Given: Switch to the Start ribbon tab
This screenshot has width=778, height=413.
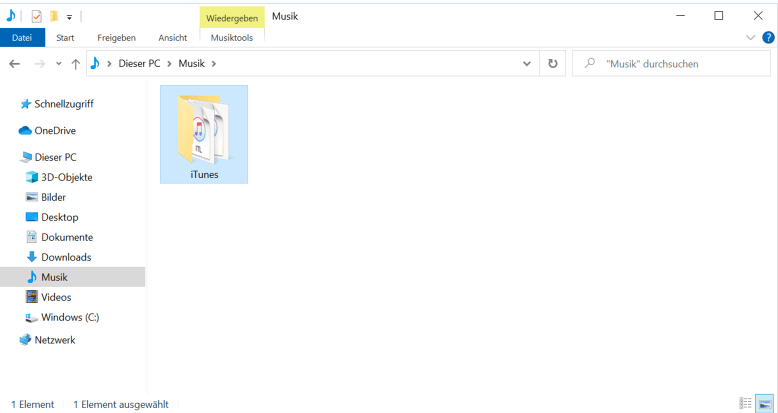Looking at the screenshot, I should [x=65, y=38].
